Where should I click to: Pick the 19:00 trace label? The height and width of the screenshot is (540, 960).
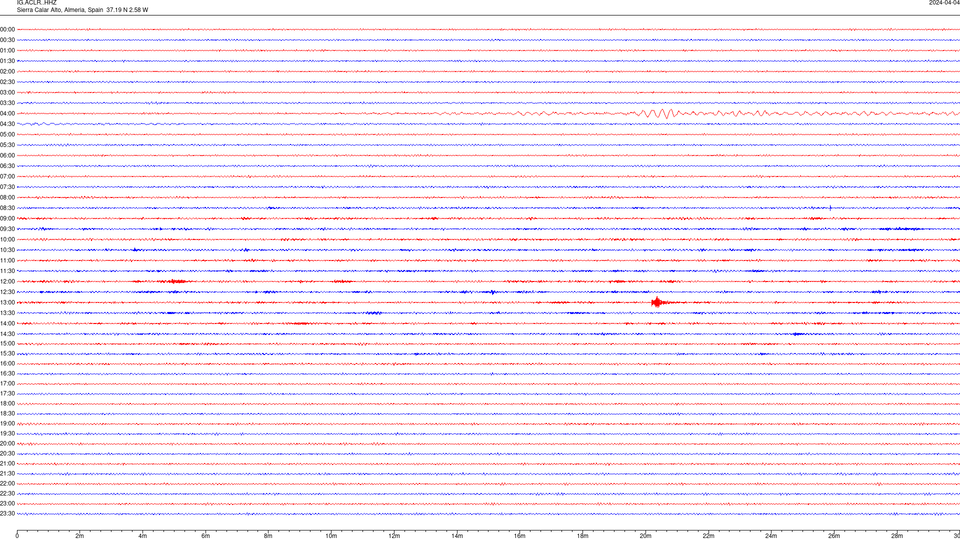coord(7,424)
